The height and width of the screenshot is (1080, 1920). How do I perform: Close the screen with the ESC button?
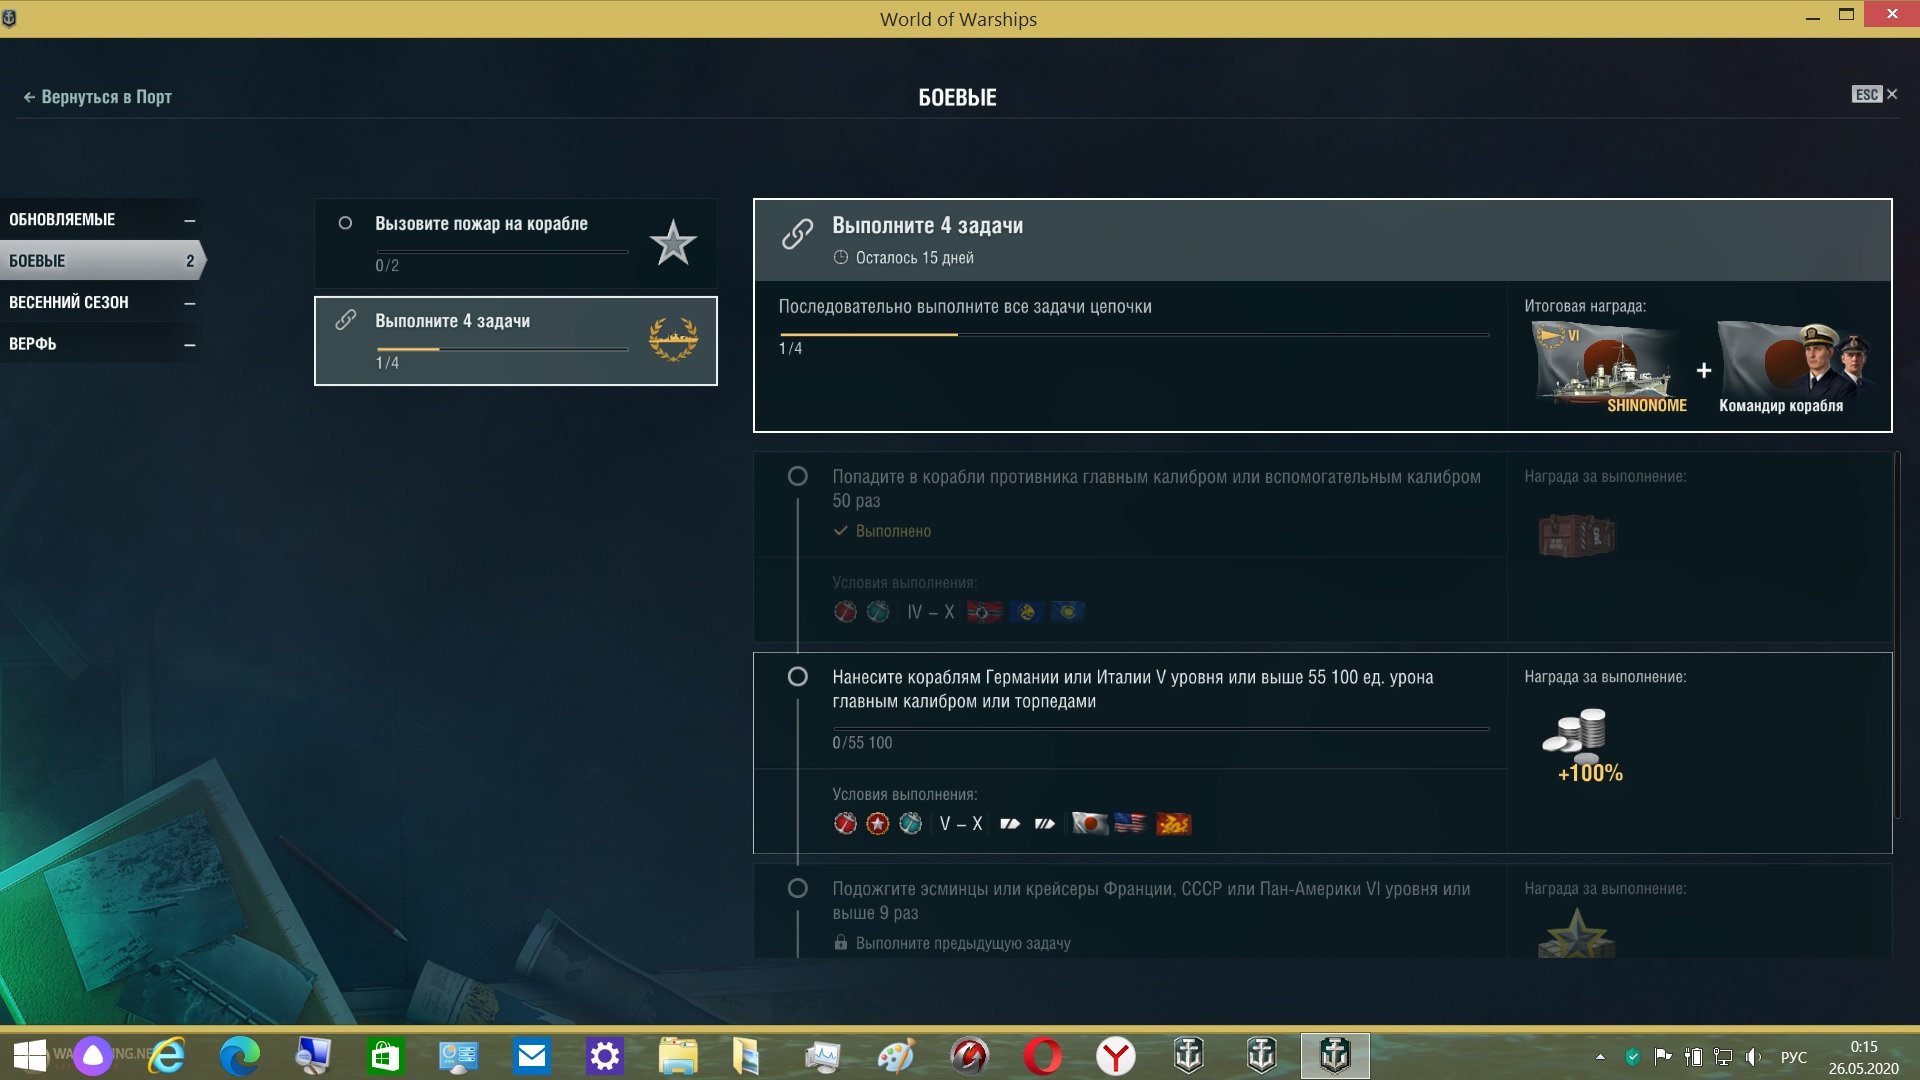(1874, 94)
